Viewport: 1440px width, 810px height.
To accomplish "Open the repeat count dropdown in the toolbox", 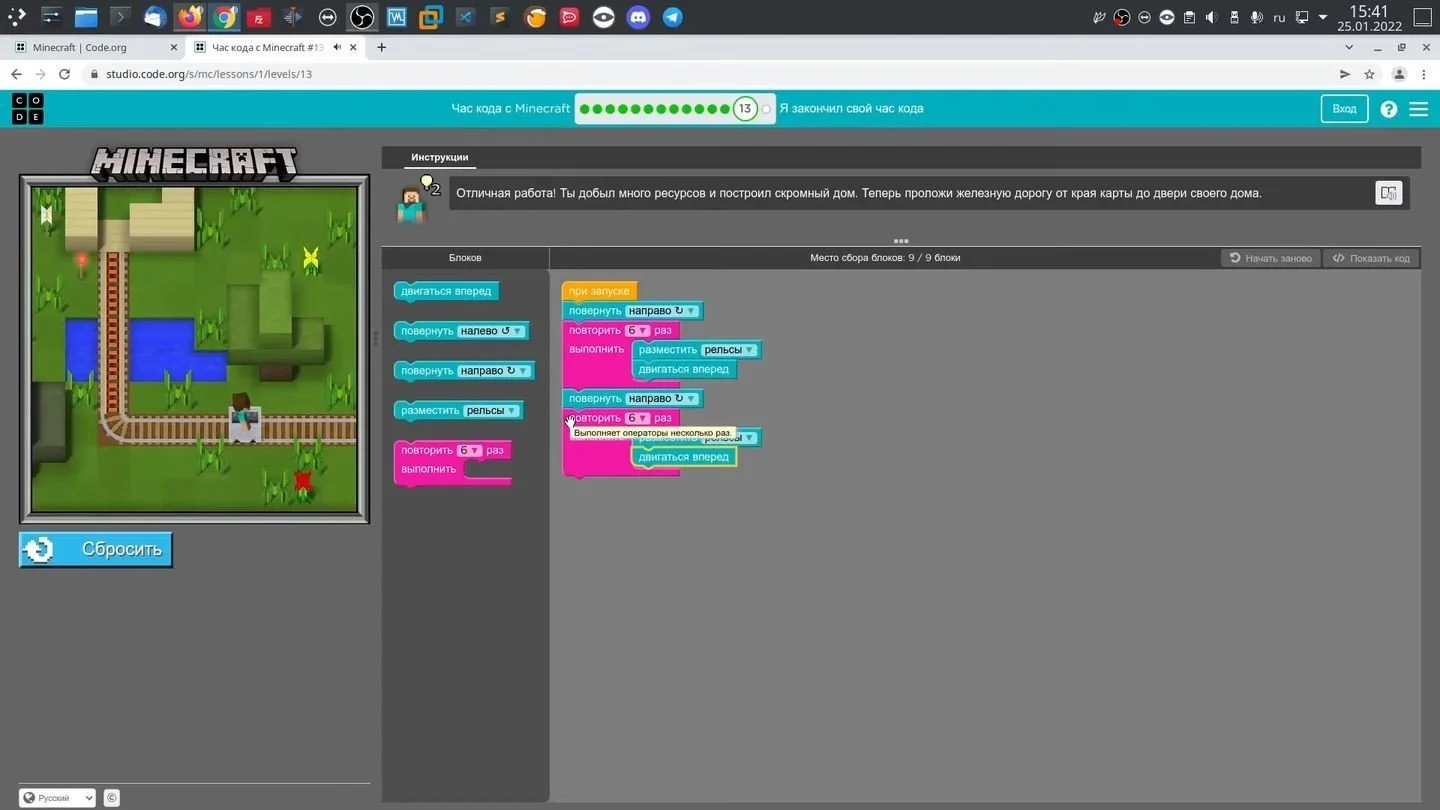I will 469,451.
